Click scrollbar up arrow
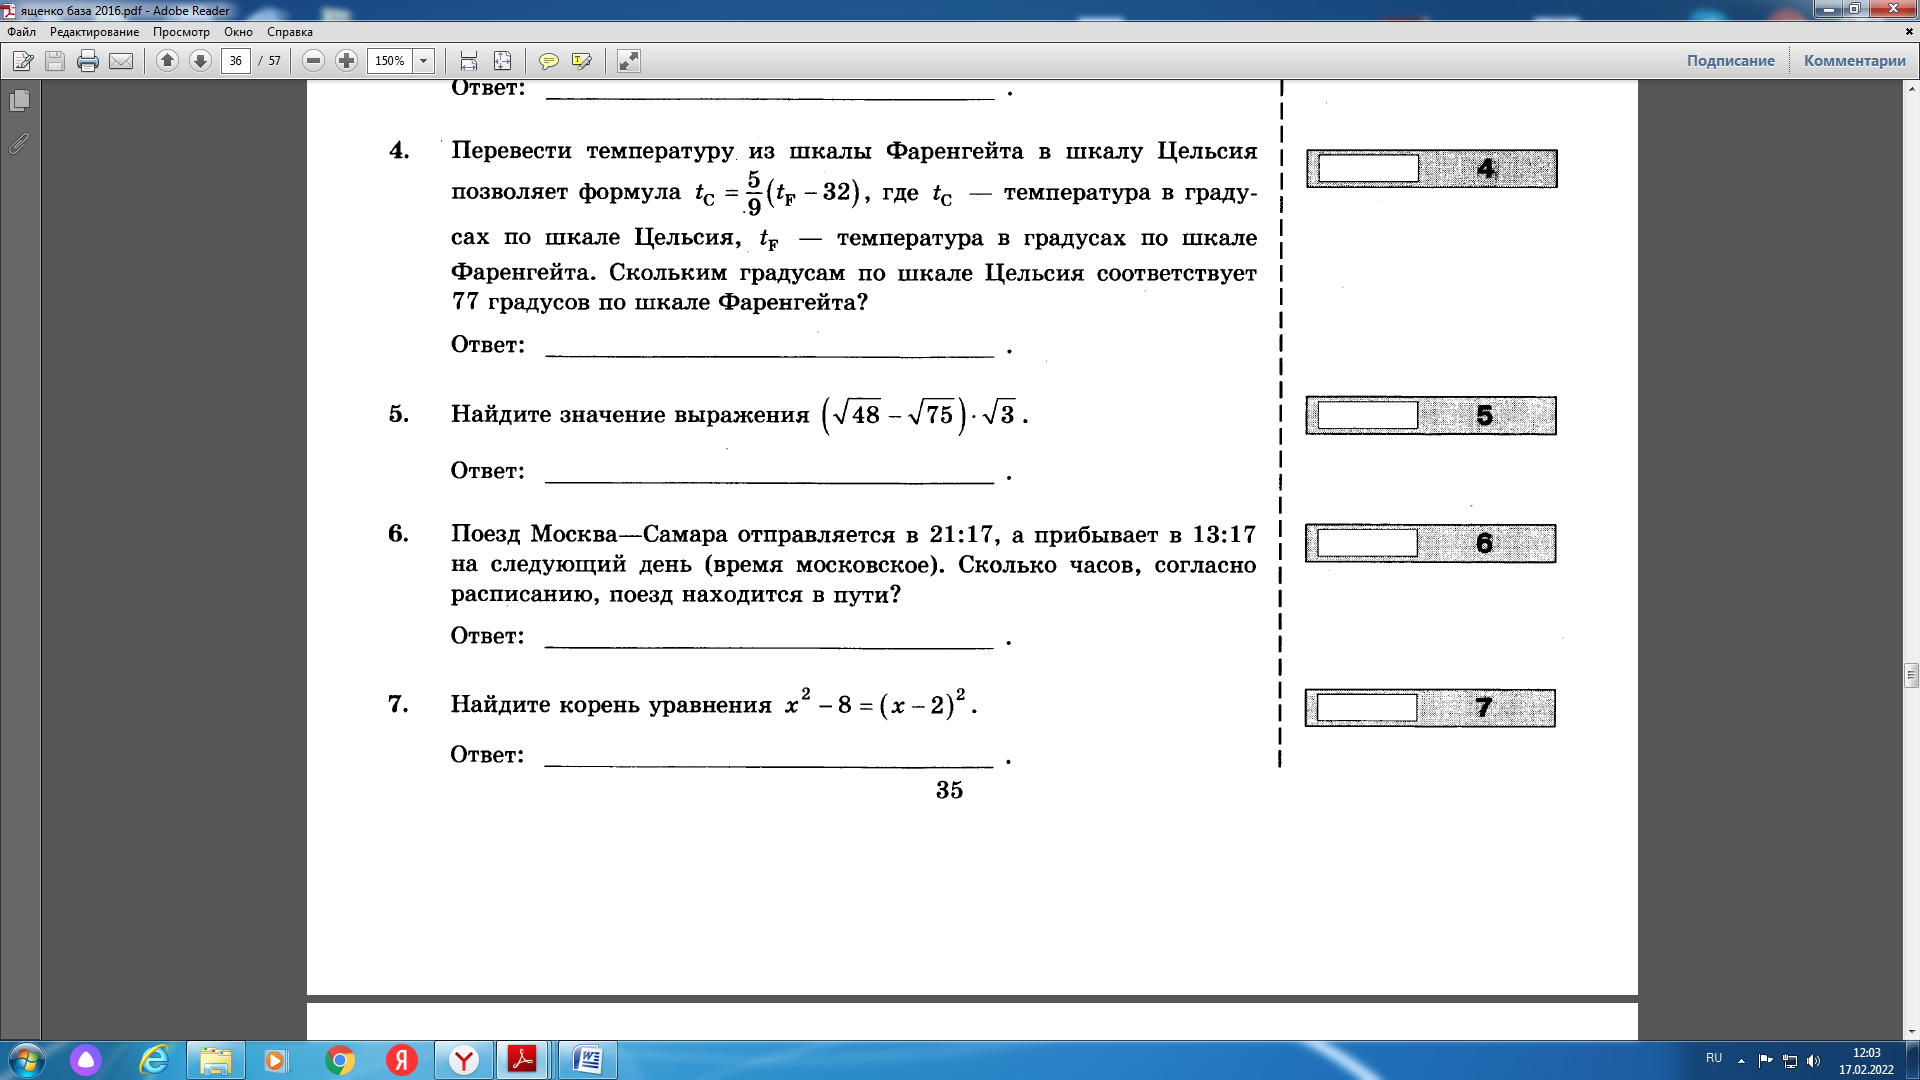Viewport: 1920px width, 1080px height. tap(1911, 88)
